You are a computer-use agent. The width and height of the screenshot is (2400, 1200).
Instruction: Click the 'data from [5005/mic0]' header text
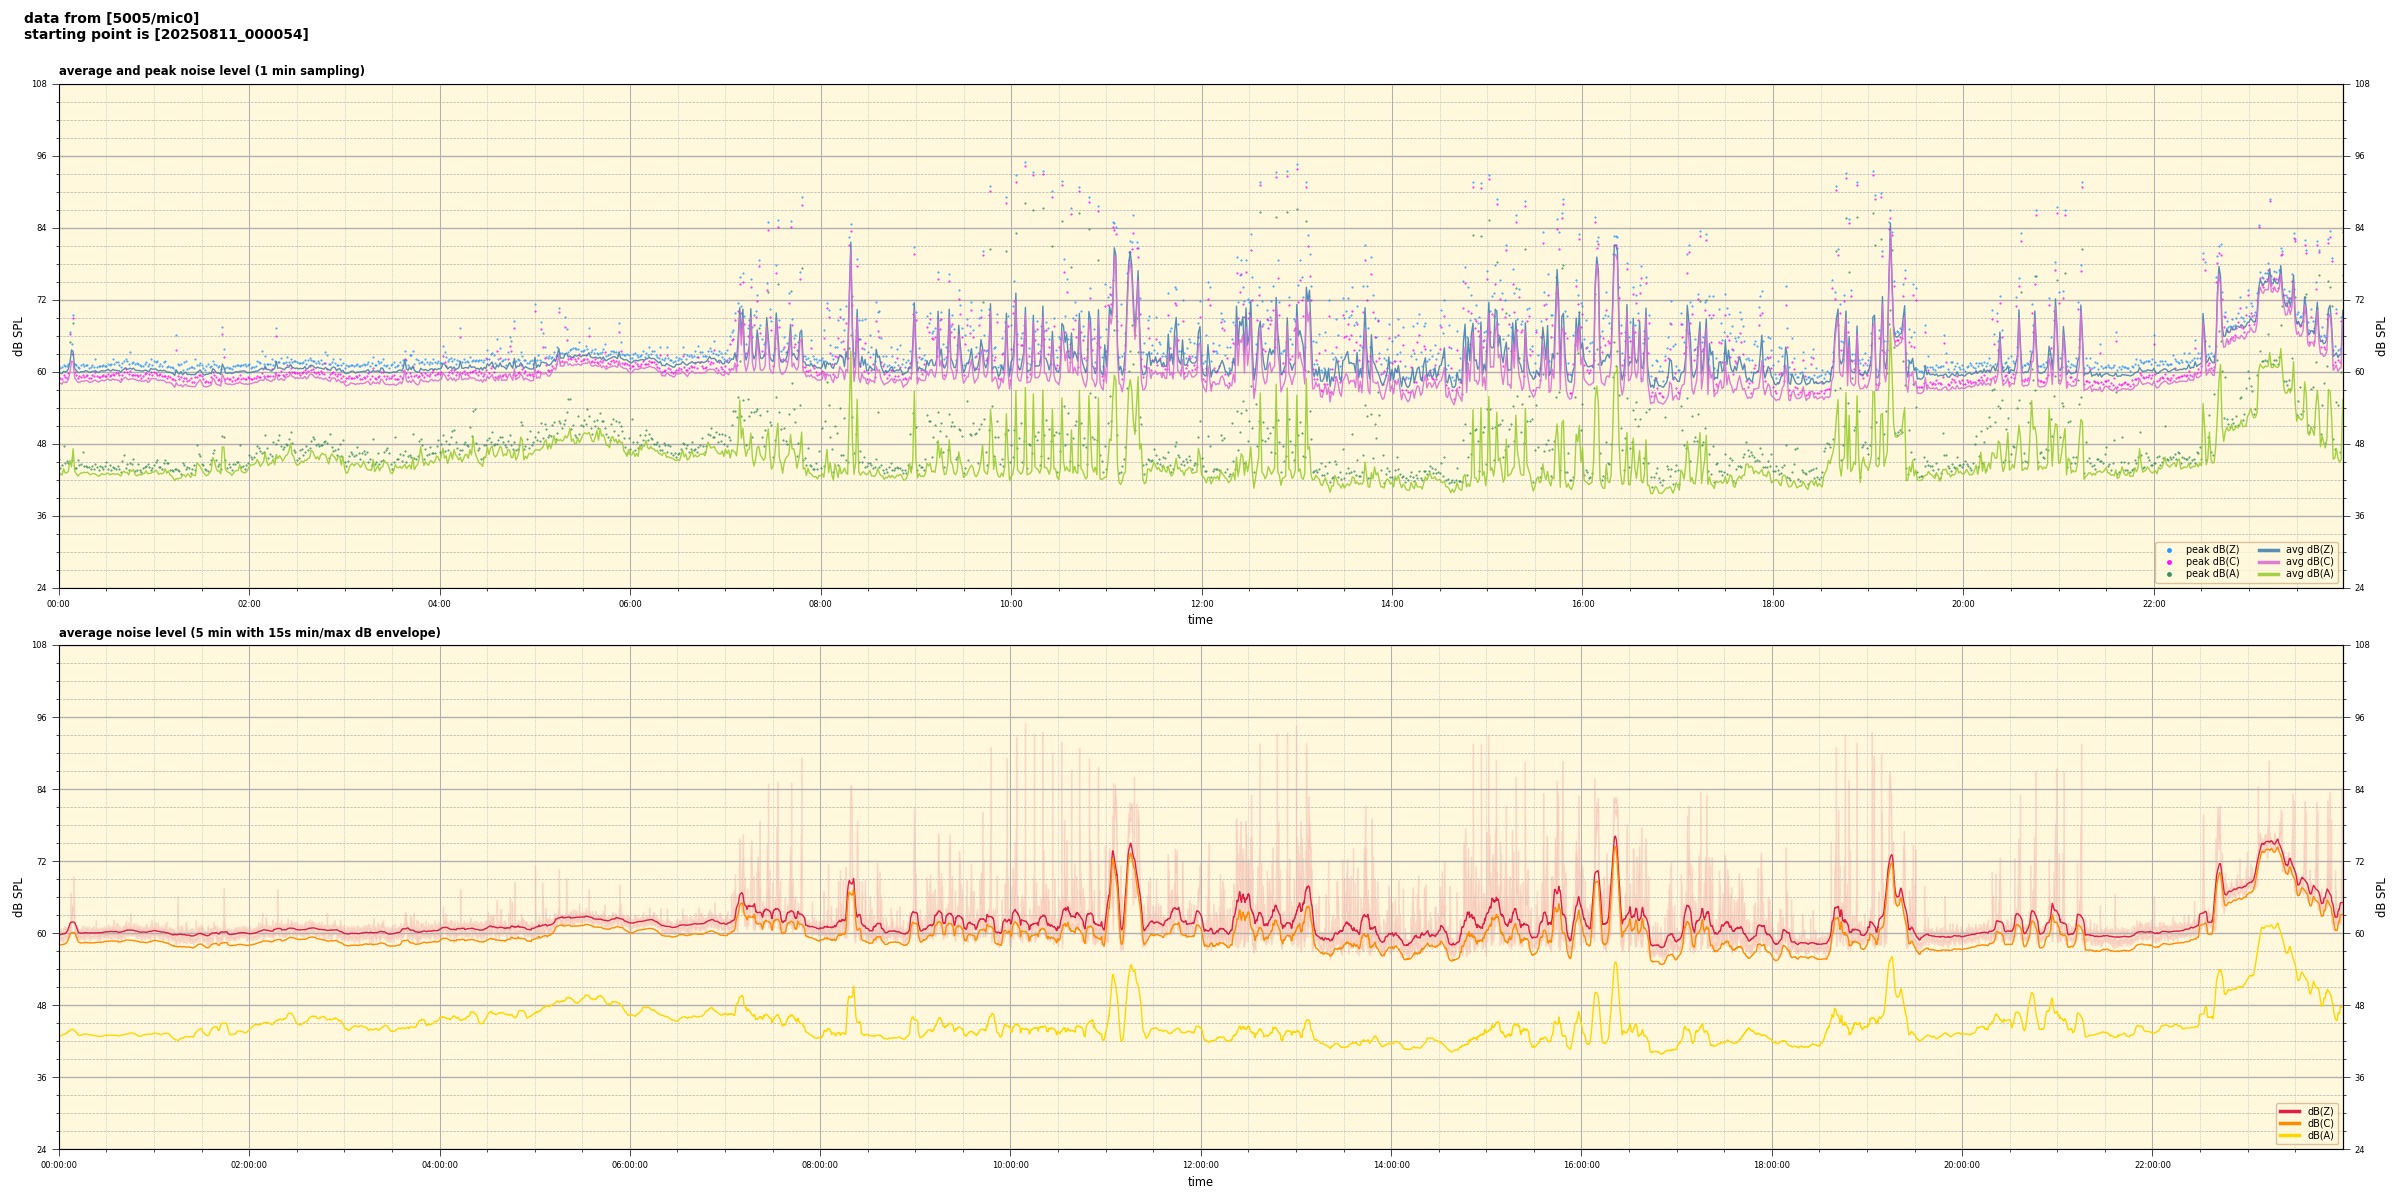pos(111,18)
